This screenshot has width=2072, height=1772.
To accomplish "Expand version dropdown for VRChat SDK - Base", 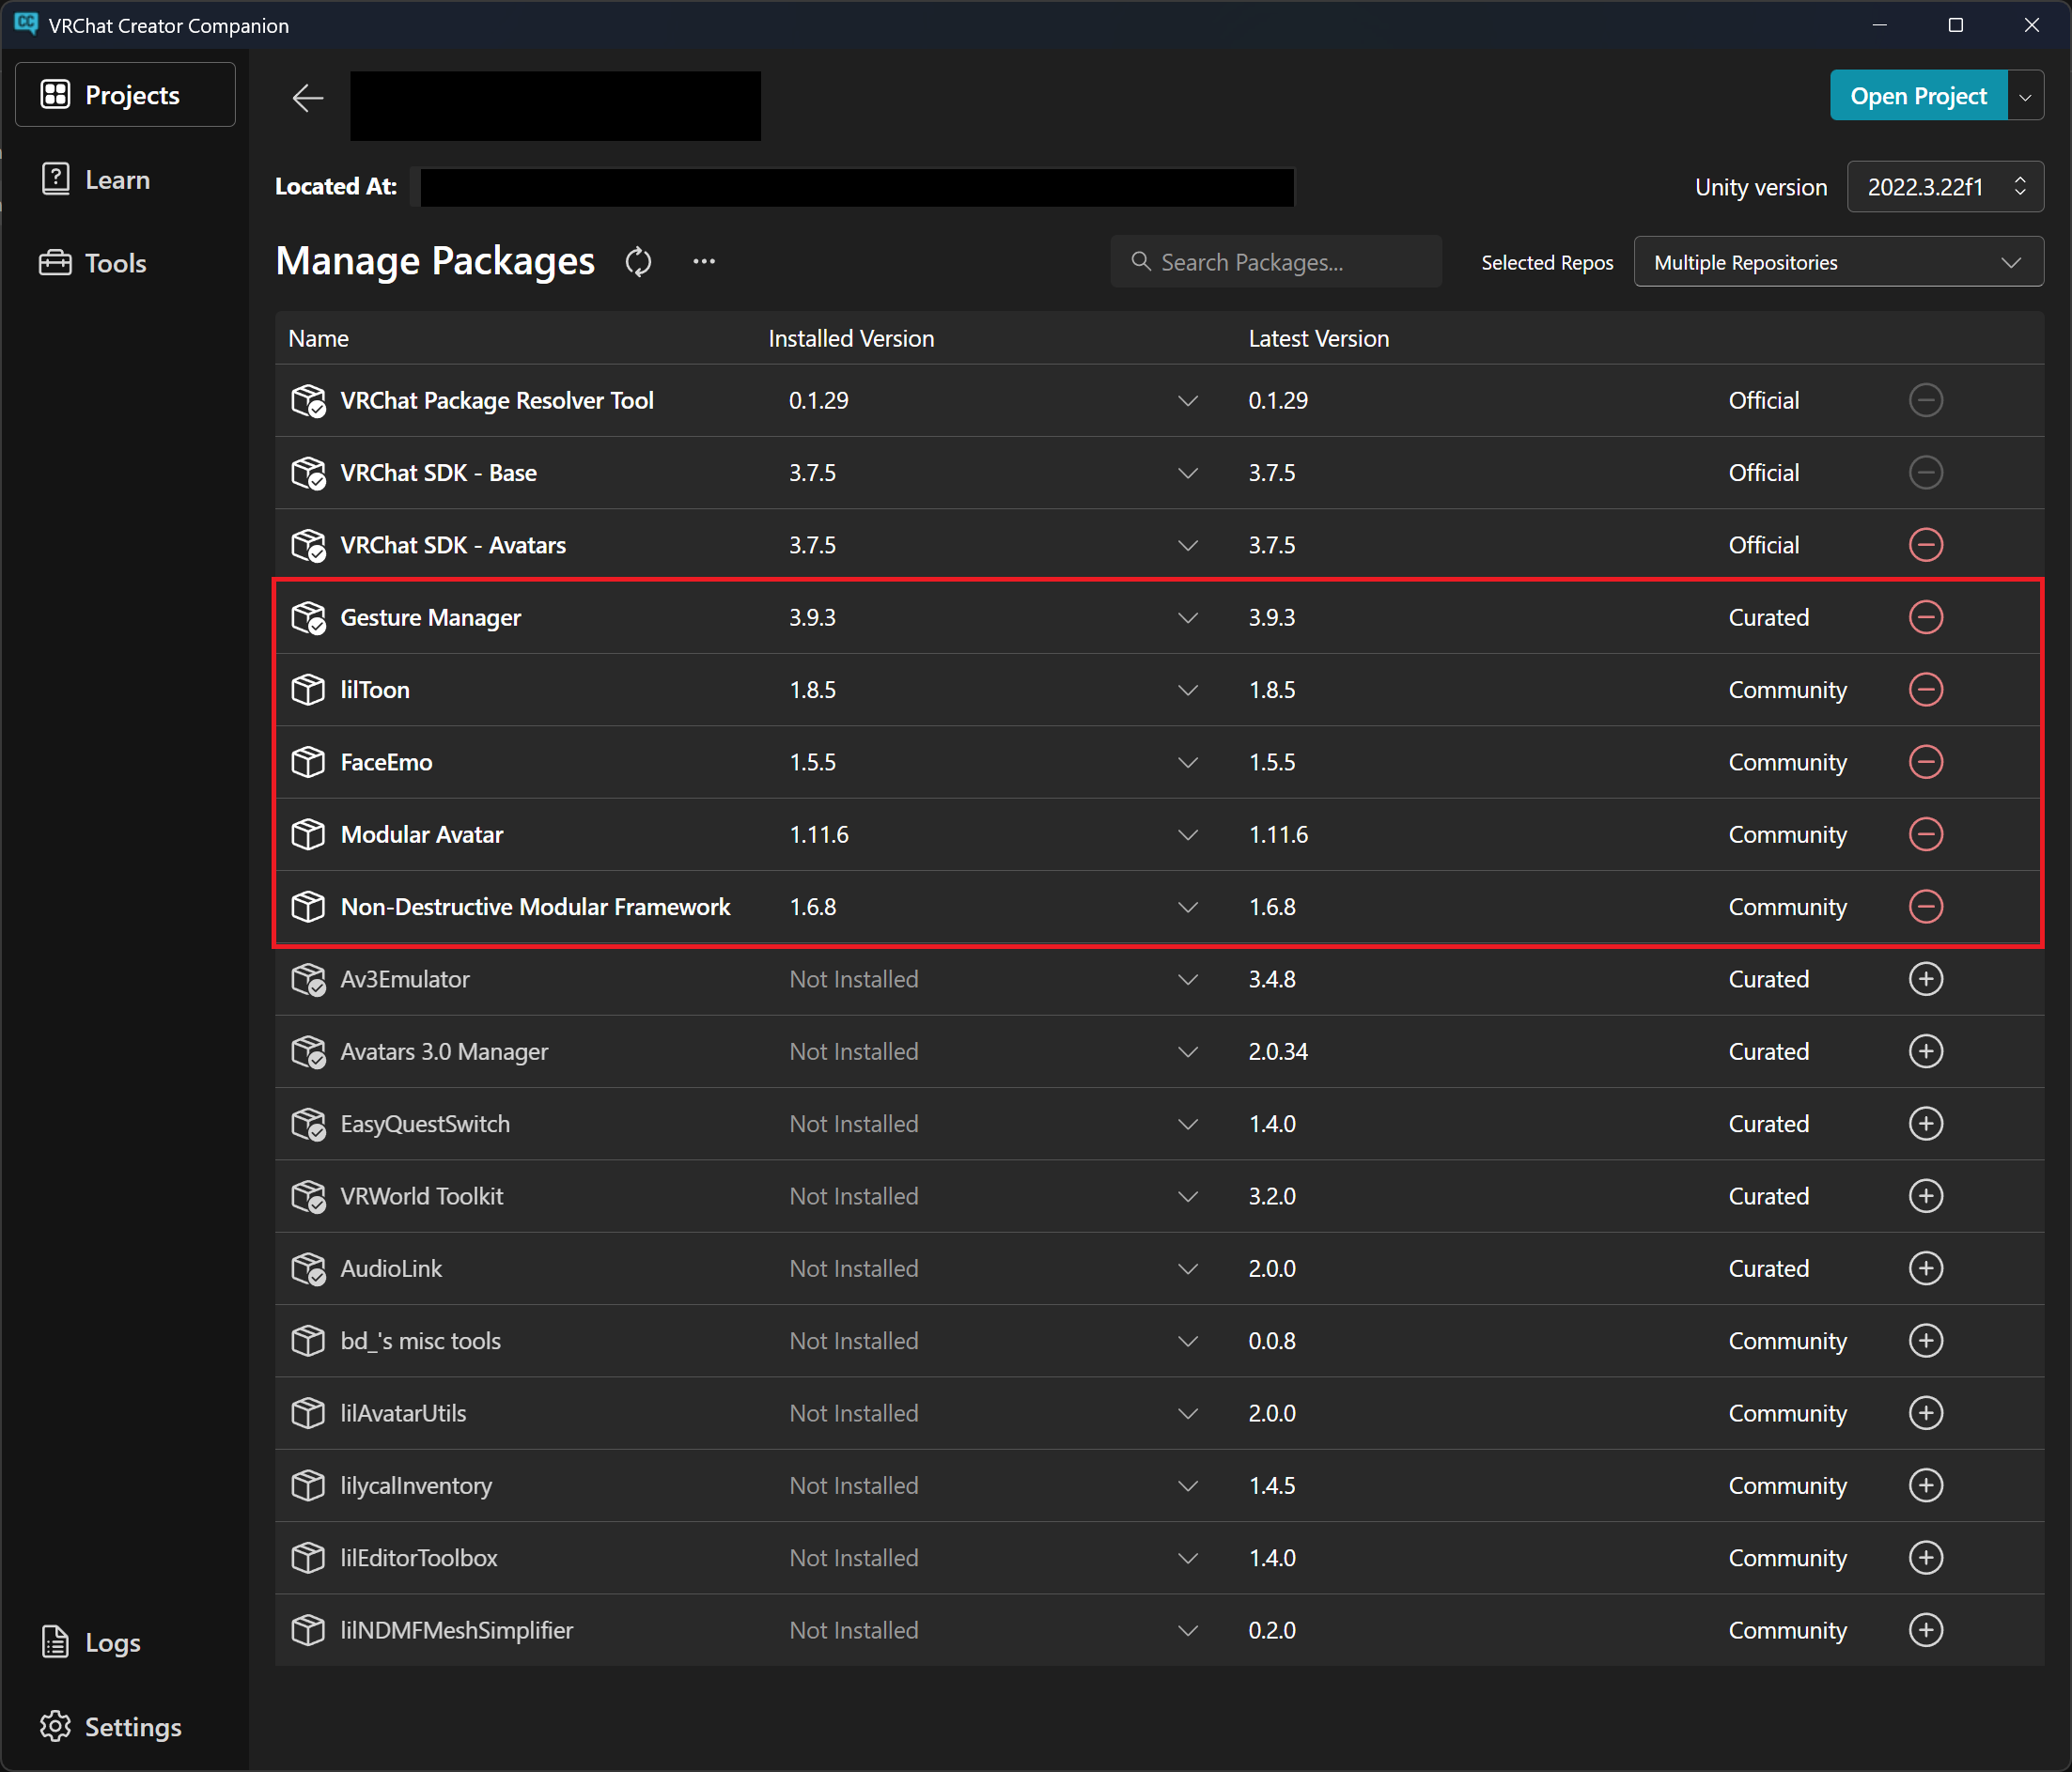I will [x=1187, y=472].
